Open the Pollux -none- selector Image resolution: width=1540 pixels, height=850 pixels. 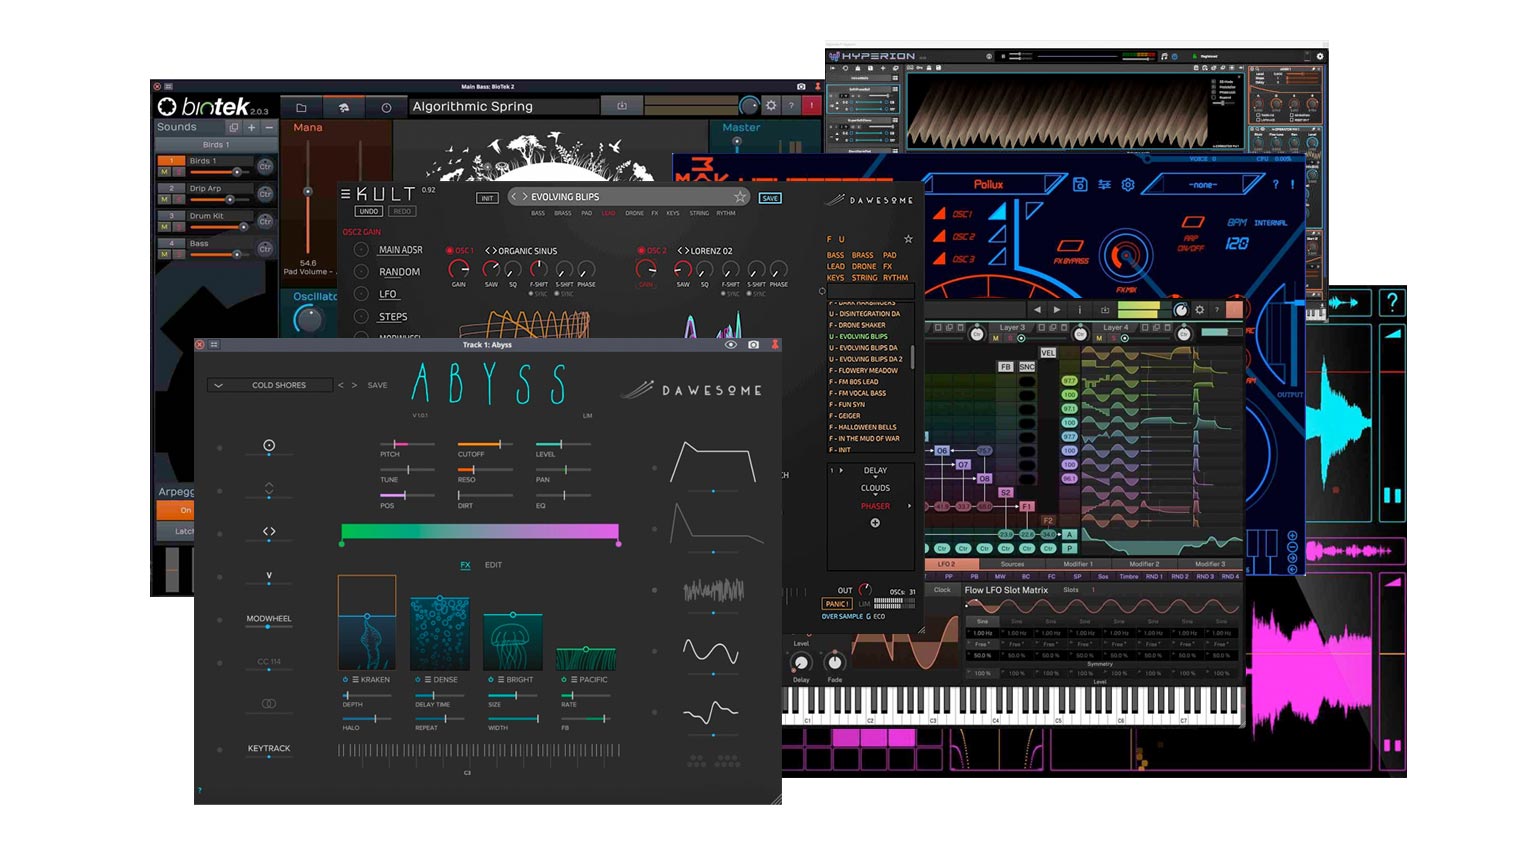point(1203,184)
